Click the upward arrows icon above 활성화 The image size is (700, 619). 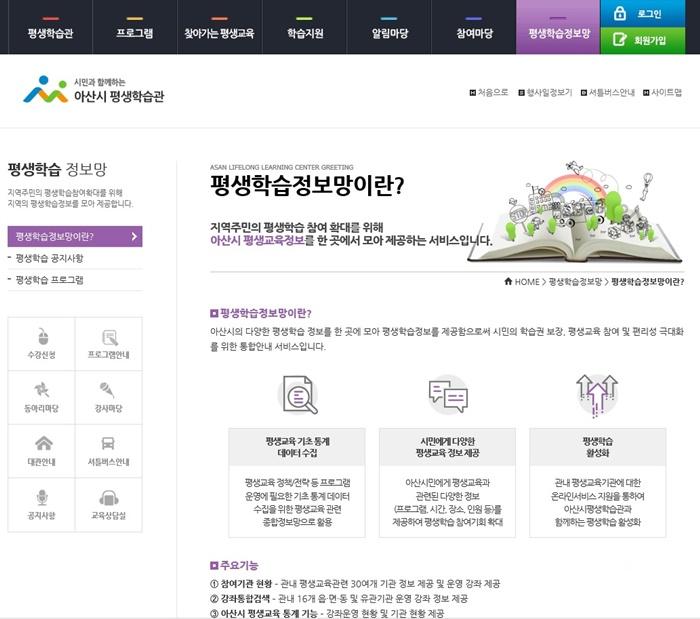point(597,395)
